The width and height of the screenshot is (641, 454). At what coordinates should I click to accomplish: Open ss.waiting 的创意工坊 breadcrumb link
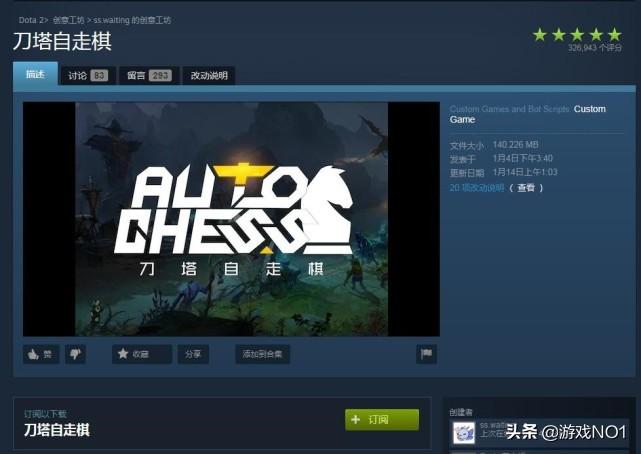pos(132,20)
